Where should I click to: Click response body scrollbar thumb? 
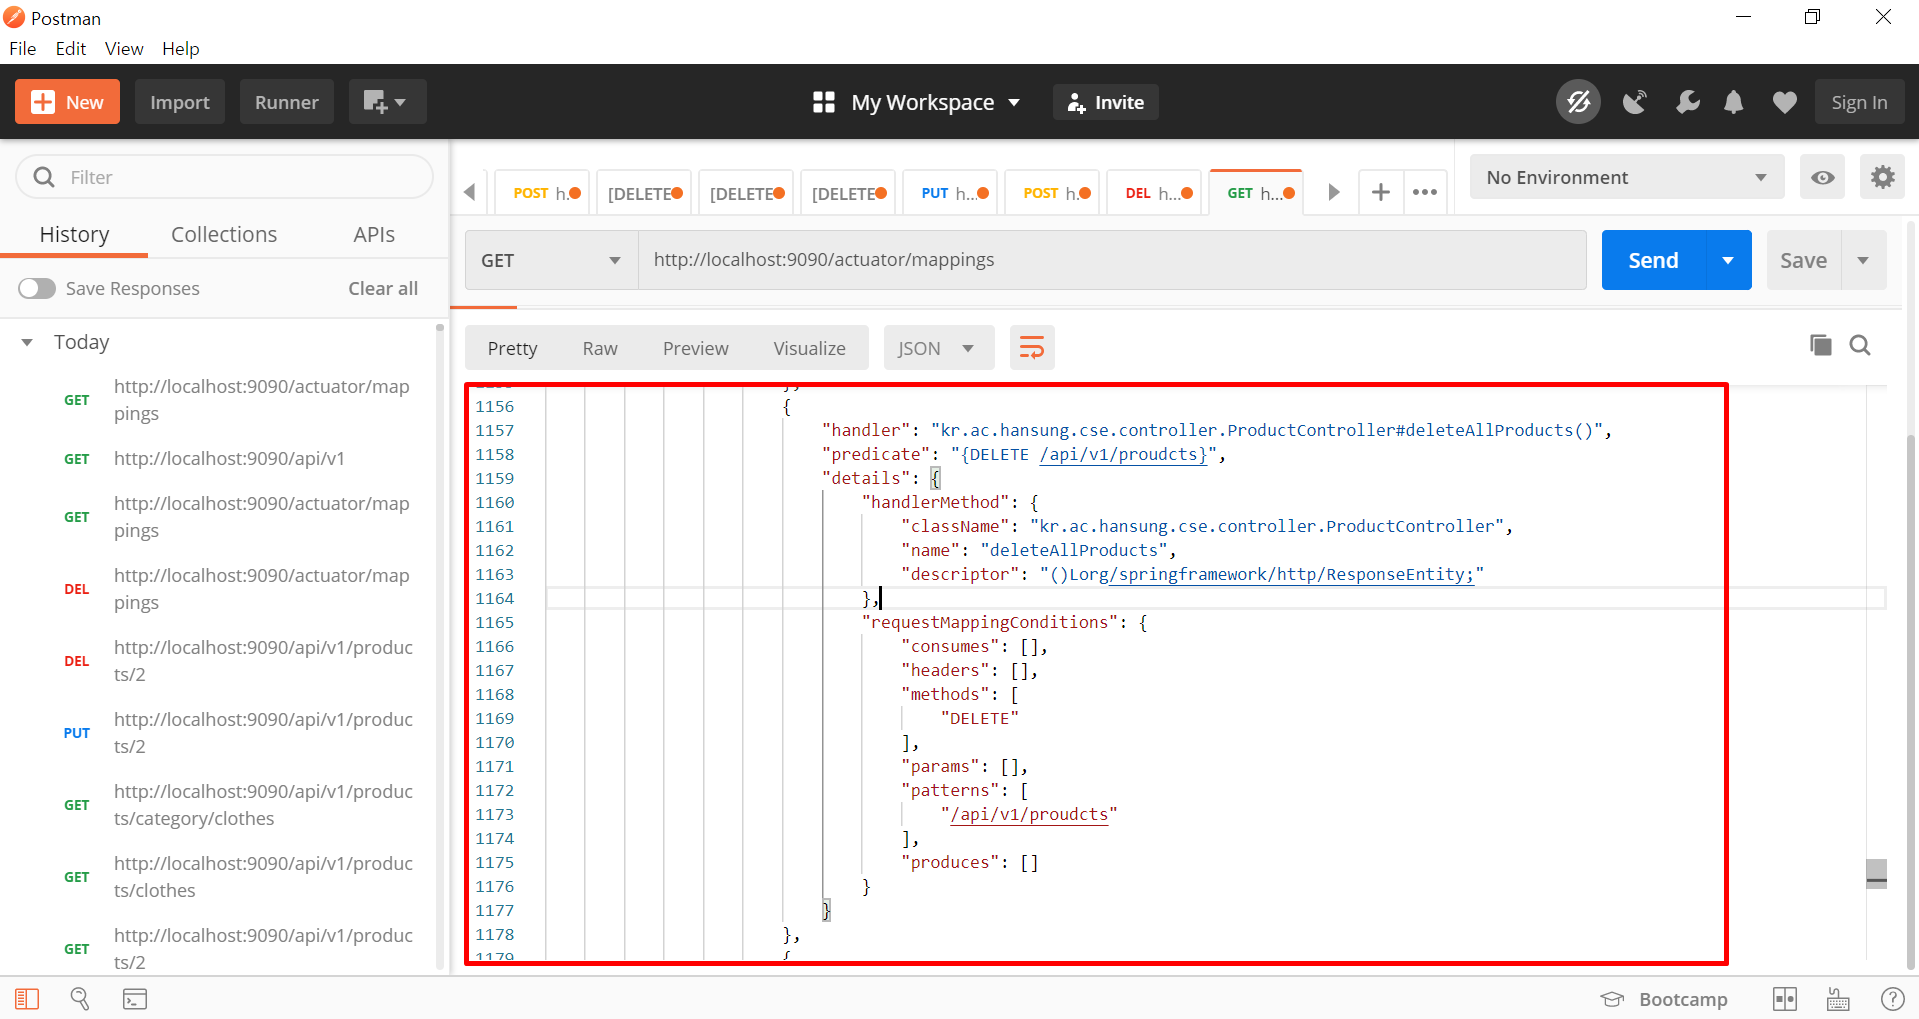pos(1876,873)
